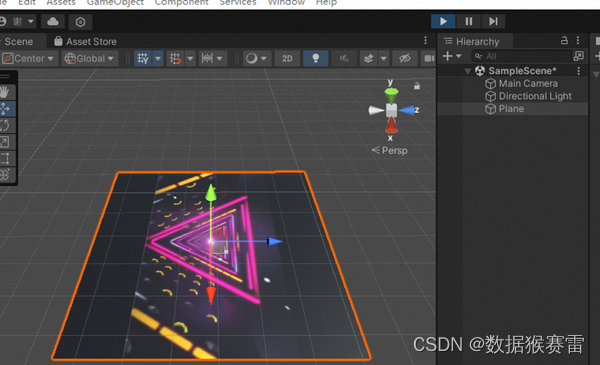Screen dimensions: 600x365
Task: Collapse the SampleScene tree node
Action: (x=467, y=71)
